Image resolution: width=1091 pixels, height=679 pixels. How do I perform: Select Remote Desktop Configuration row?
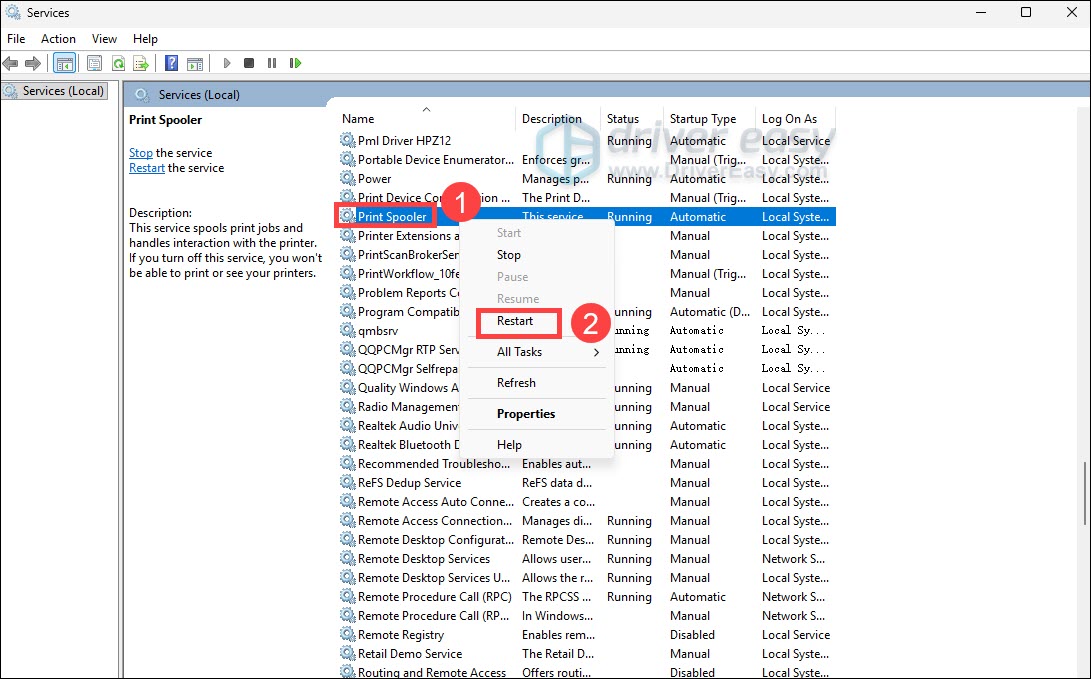click(x=587, y=540)
